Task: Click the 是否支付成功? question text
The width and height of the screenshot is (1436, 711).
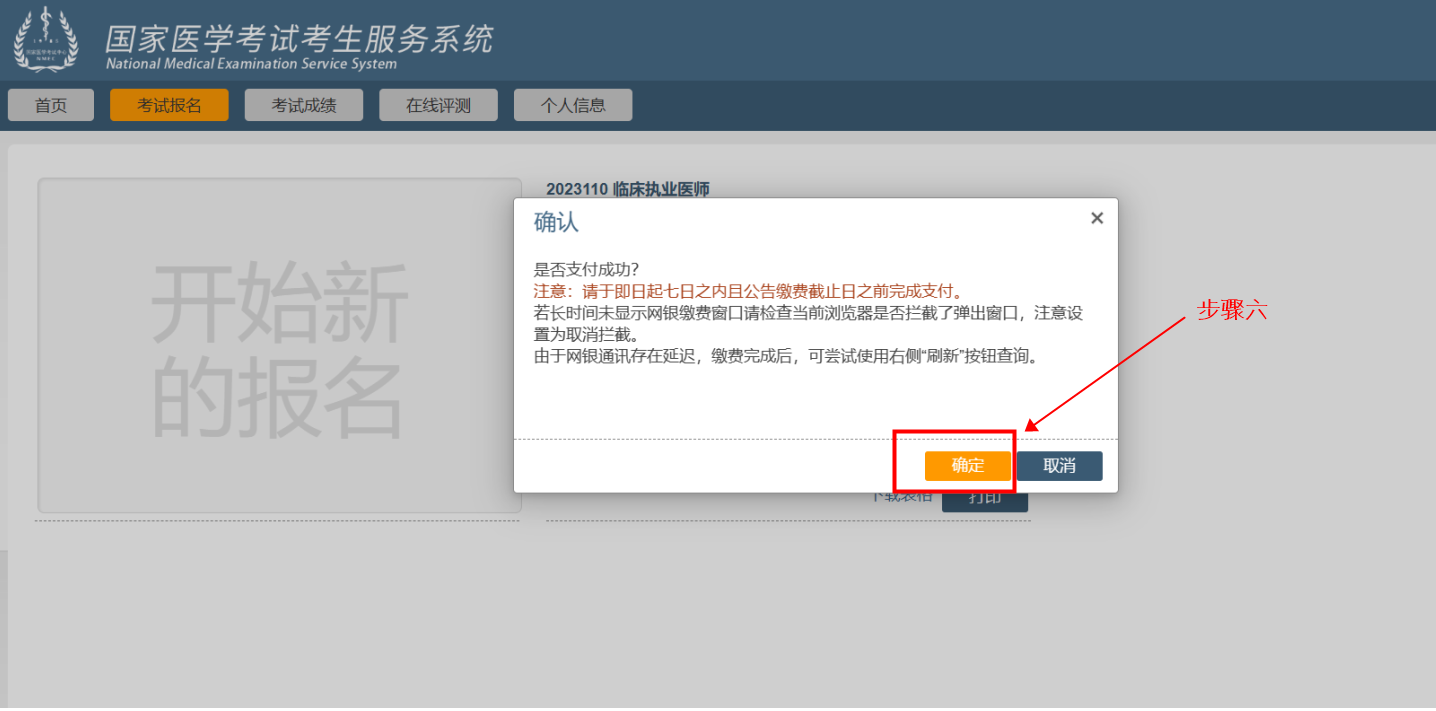Action: click(x=587, y=270)
